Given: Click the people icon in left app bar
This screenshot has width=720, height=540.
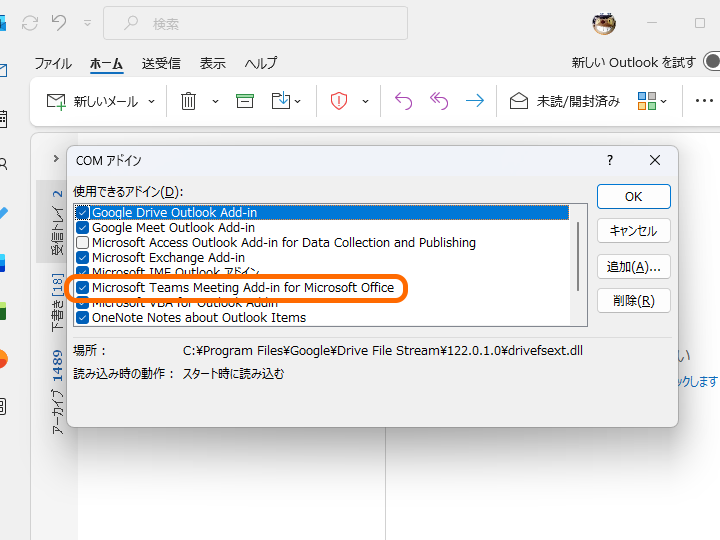Looking at the screenshot, I should click(3, 164).
